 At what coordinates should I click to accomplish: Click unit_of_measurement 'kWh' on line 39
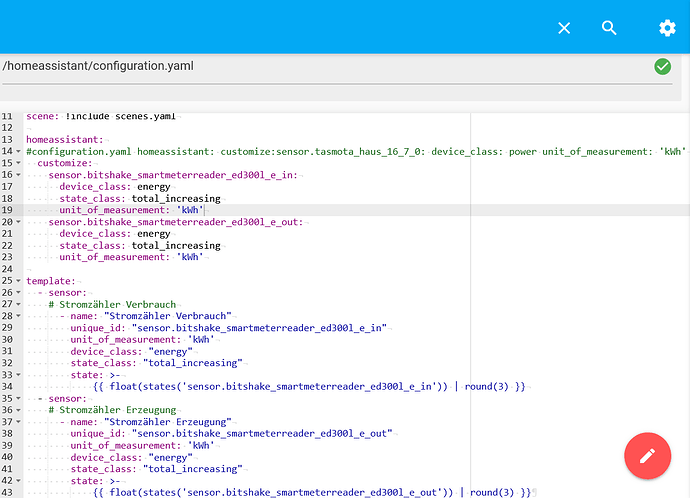tap(143, 446)
